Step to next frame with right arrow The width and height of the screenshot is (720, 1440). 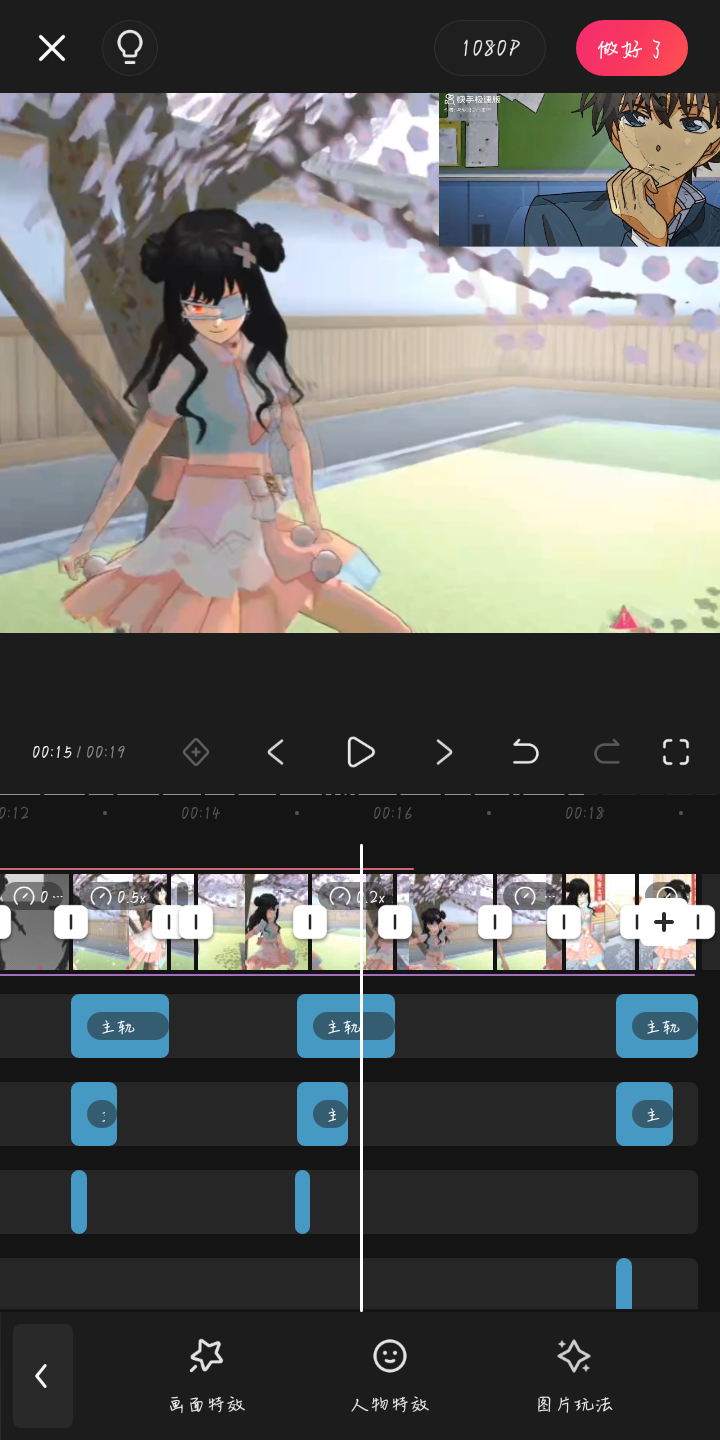(444, 752)
